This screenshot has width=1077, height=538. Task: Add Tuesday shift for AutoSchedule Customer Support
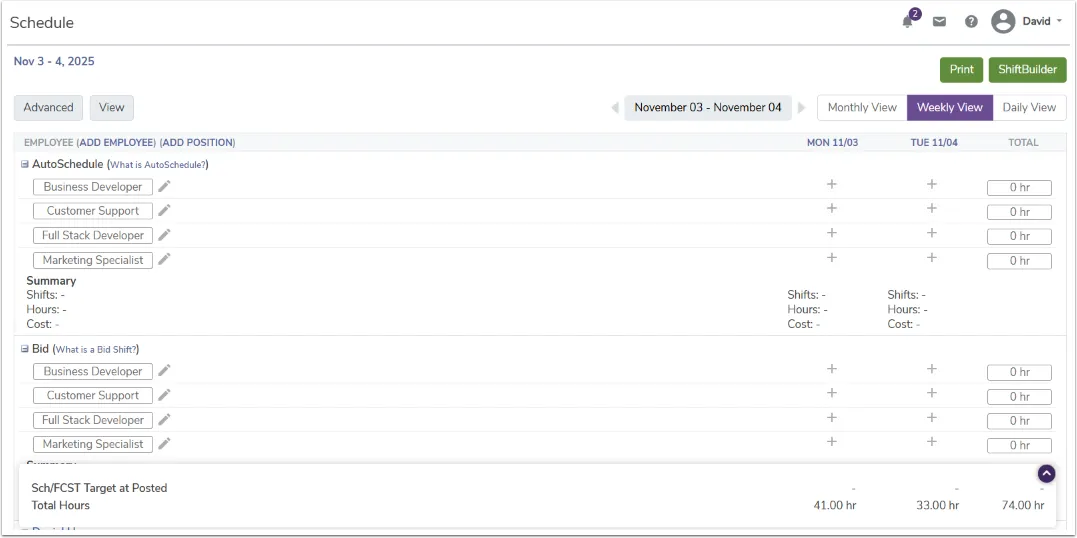[932, 208]
